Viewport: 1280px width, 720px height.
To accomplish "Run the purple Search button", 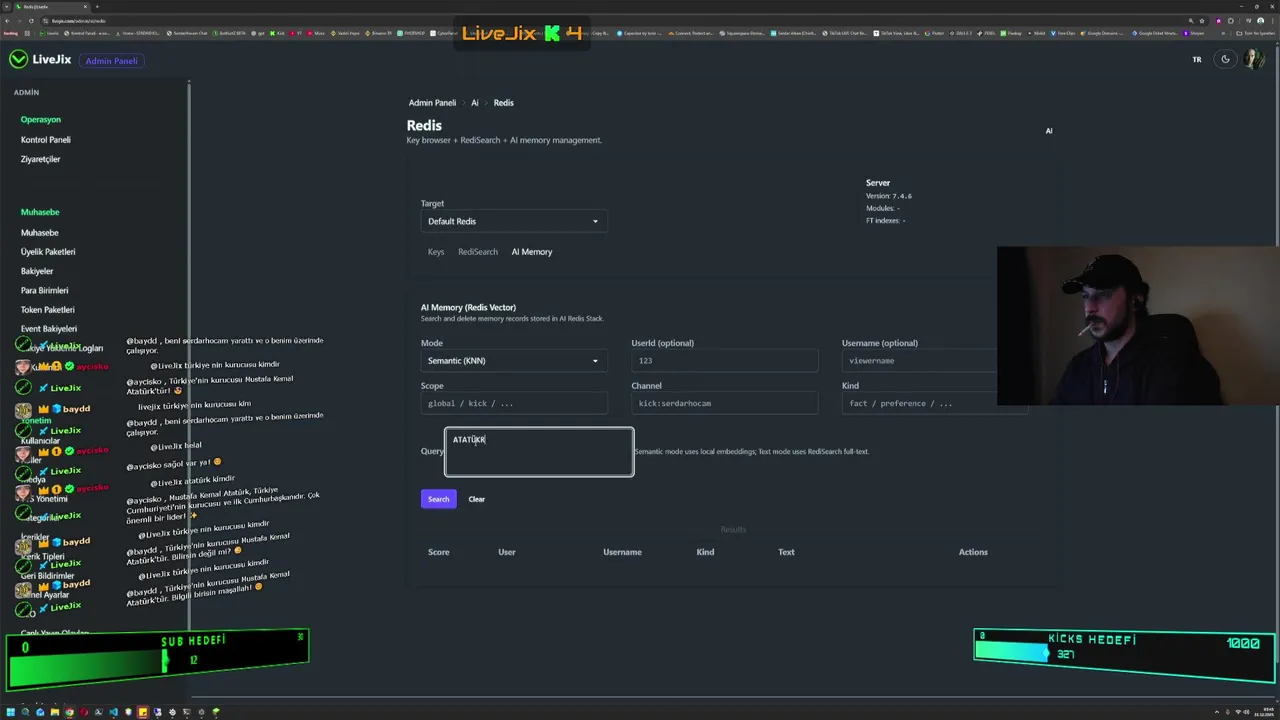I will tap(439, 499).
